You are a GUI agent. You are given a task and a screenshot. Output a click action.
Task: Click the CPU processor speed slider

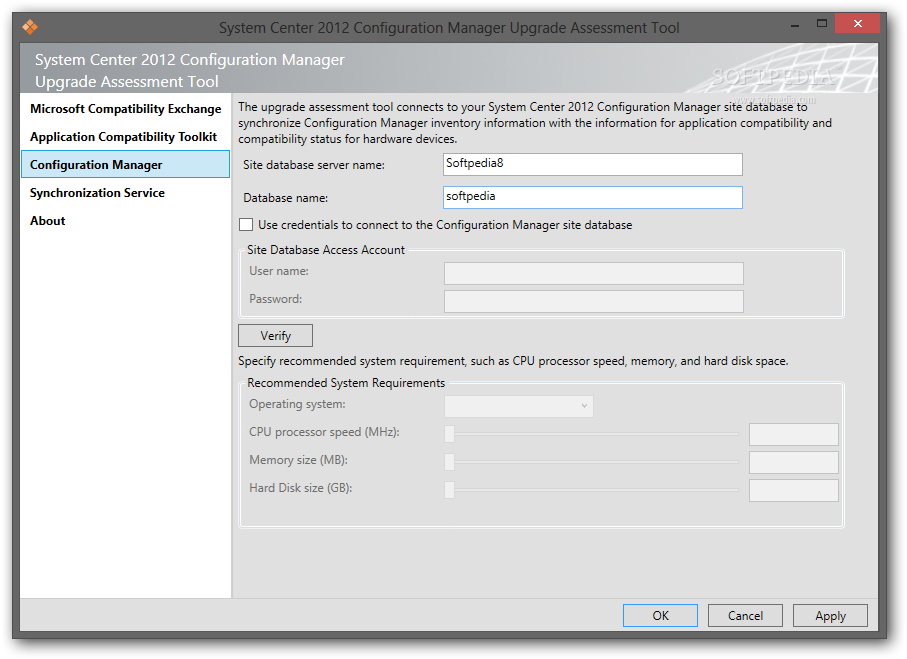pos(594,433)
